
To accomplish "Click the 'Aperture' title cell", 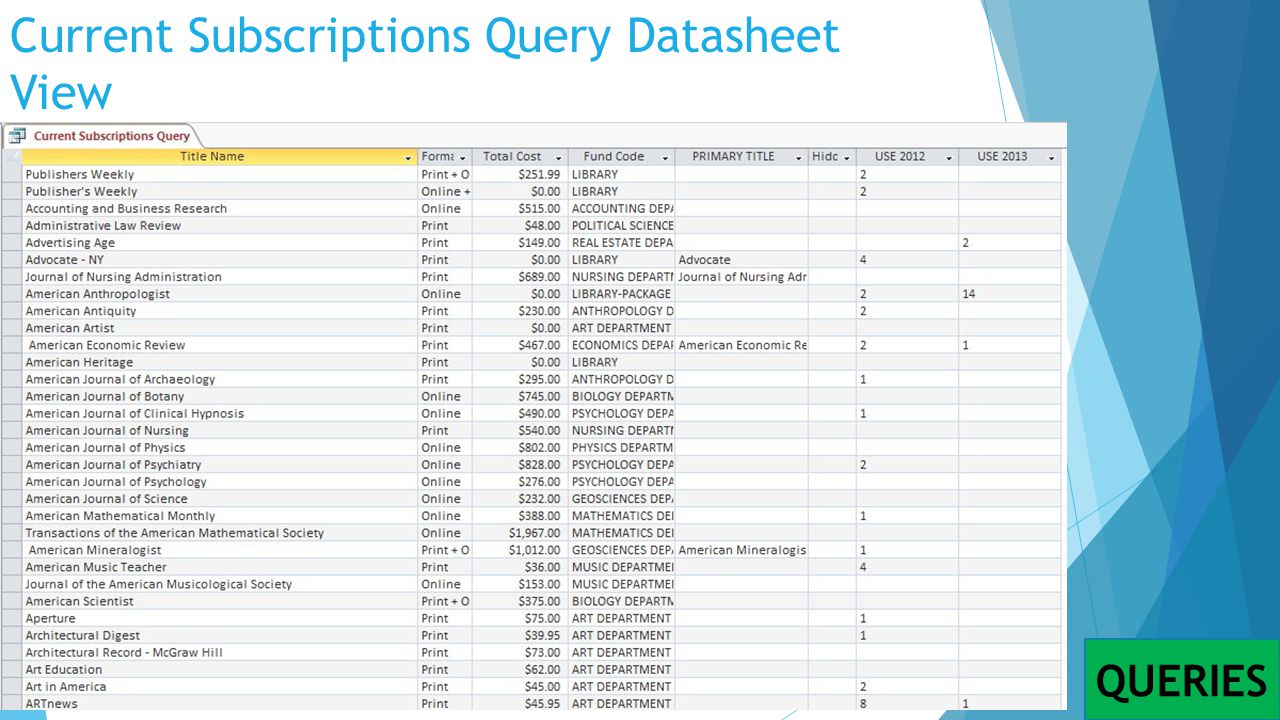I will pos(219,618).
